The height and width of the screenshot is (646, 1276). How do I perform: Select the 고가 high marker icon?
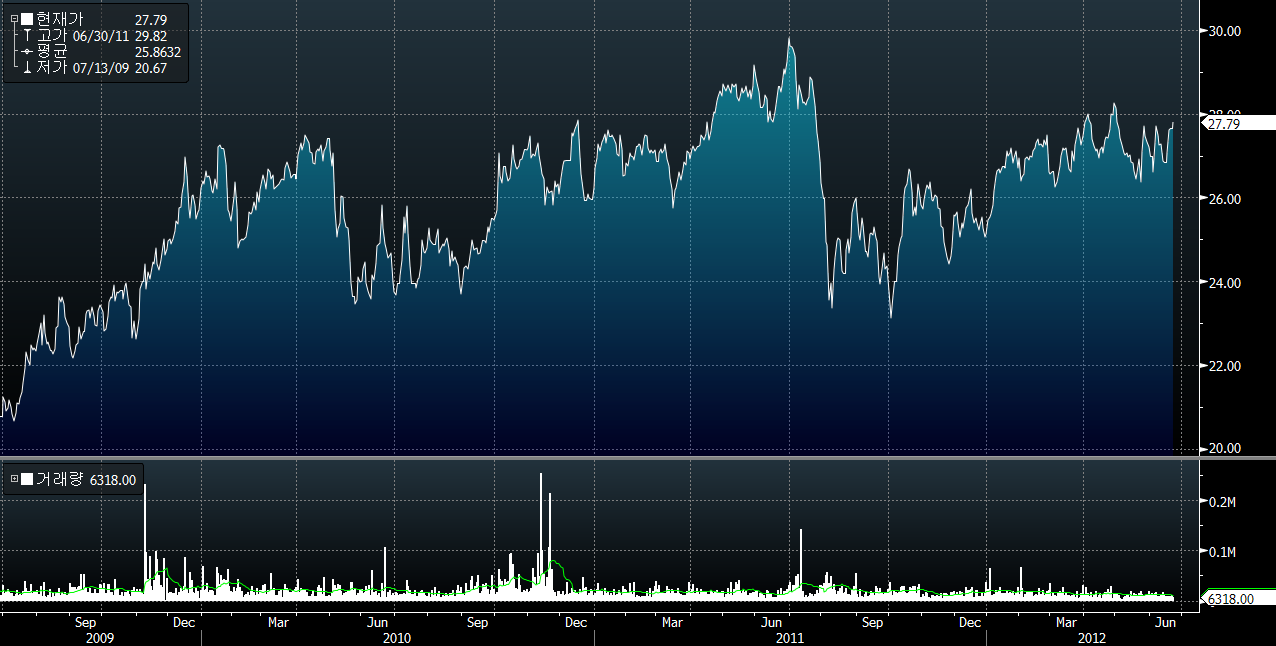pyautogui.click(x=27, y=35)
